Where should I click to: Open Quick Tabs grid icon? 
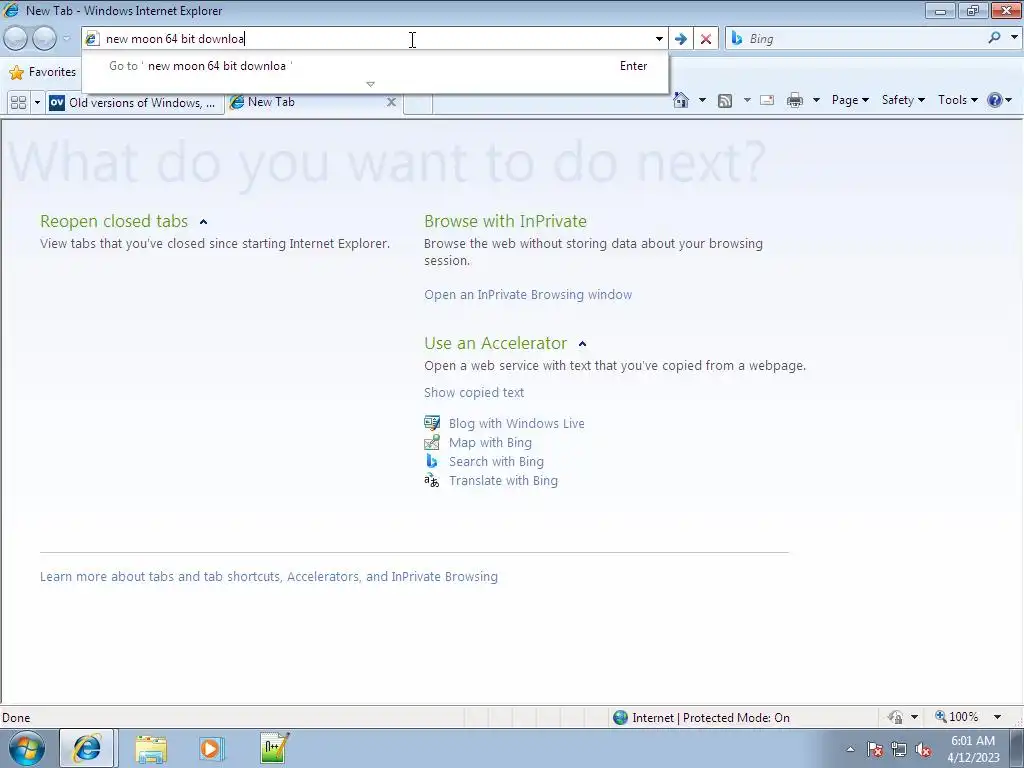coord(18,103)
